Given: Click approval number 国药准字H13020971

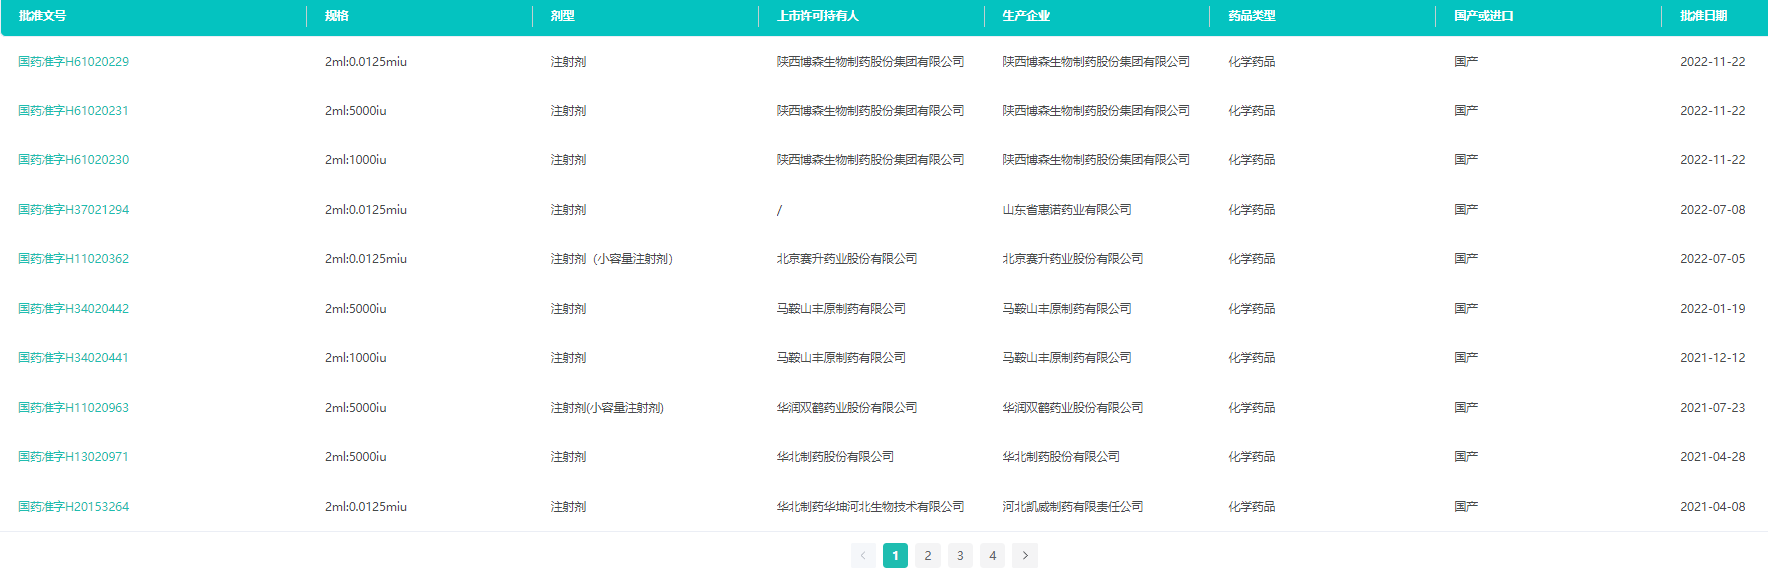Looking at the screenshot, I should [x=73, y=457].
